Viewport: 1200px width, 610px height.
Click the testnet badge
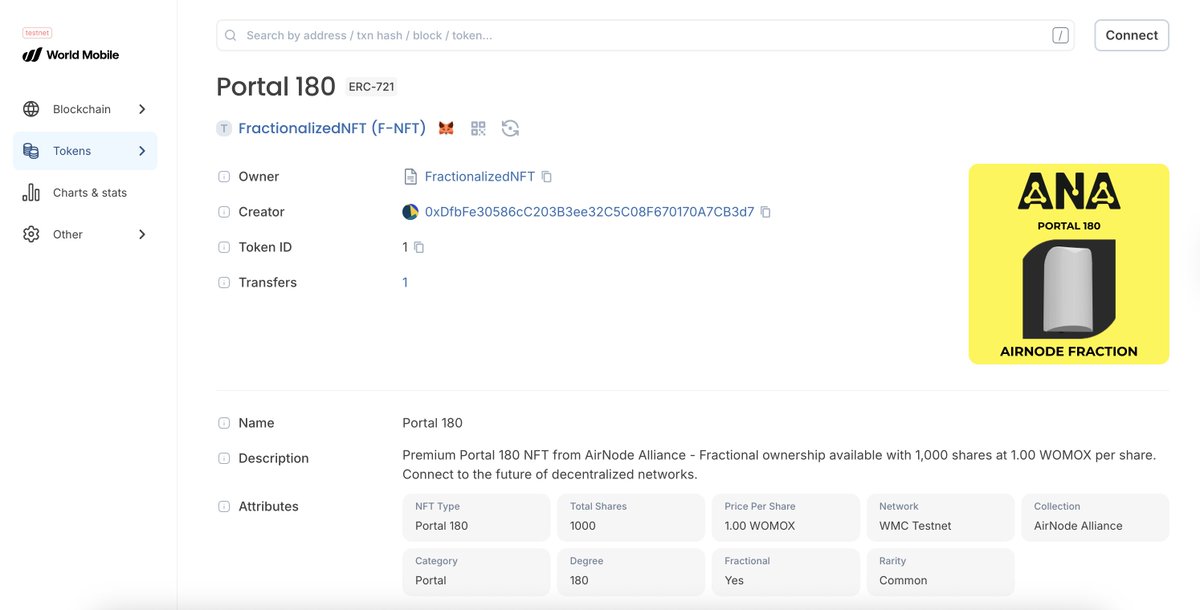coord(37,32)
